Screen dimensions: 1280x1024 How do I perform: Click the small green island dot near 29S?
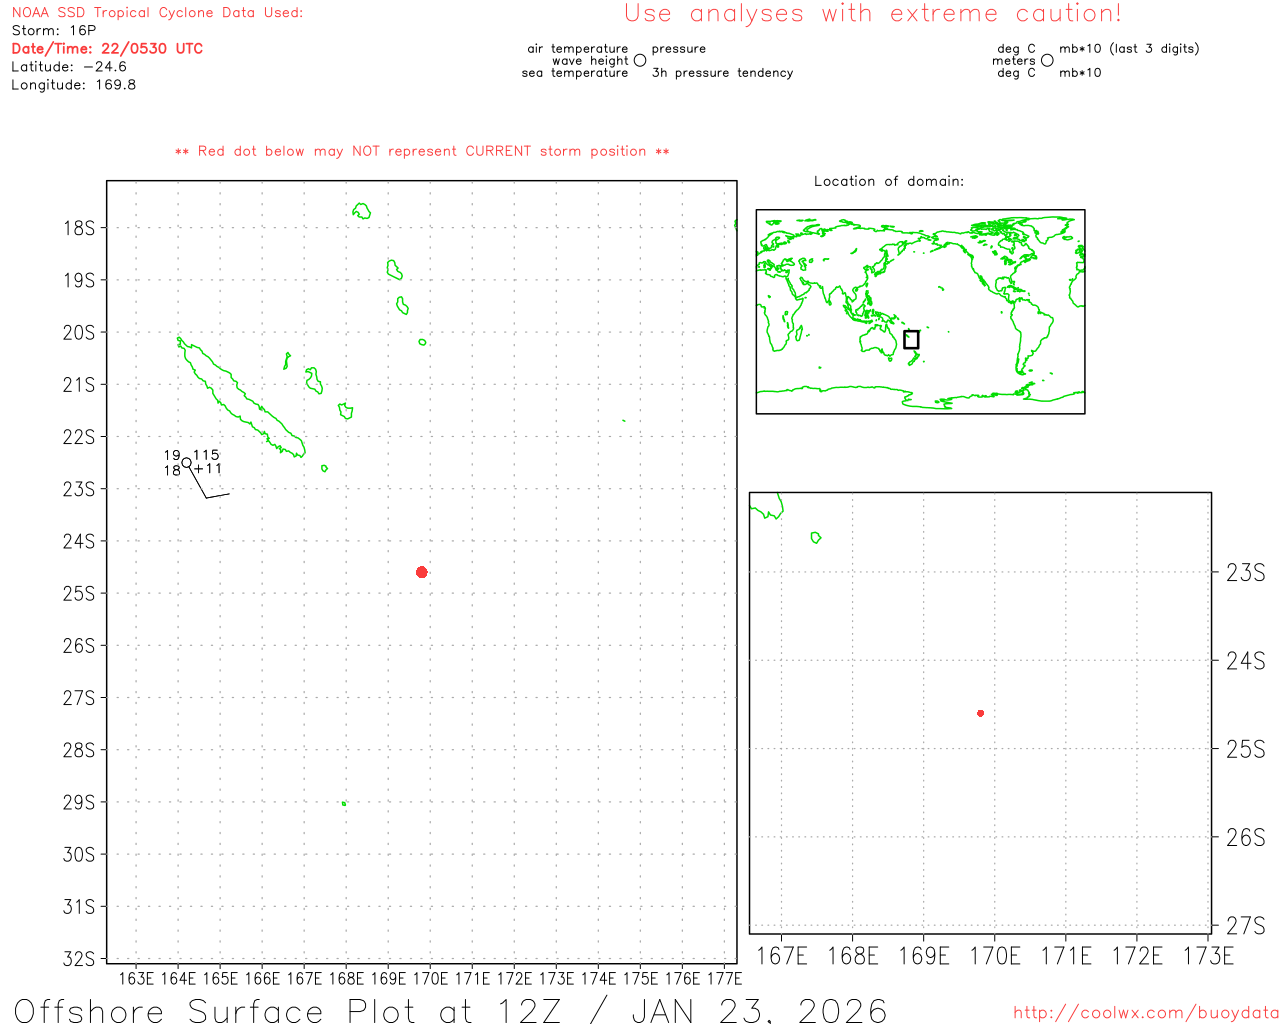click(344, 803)
